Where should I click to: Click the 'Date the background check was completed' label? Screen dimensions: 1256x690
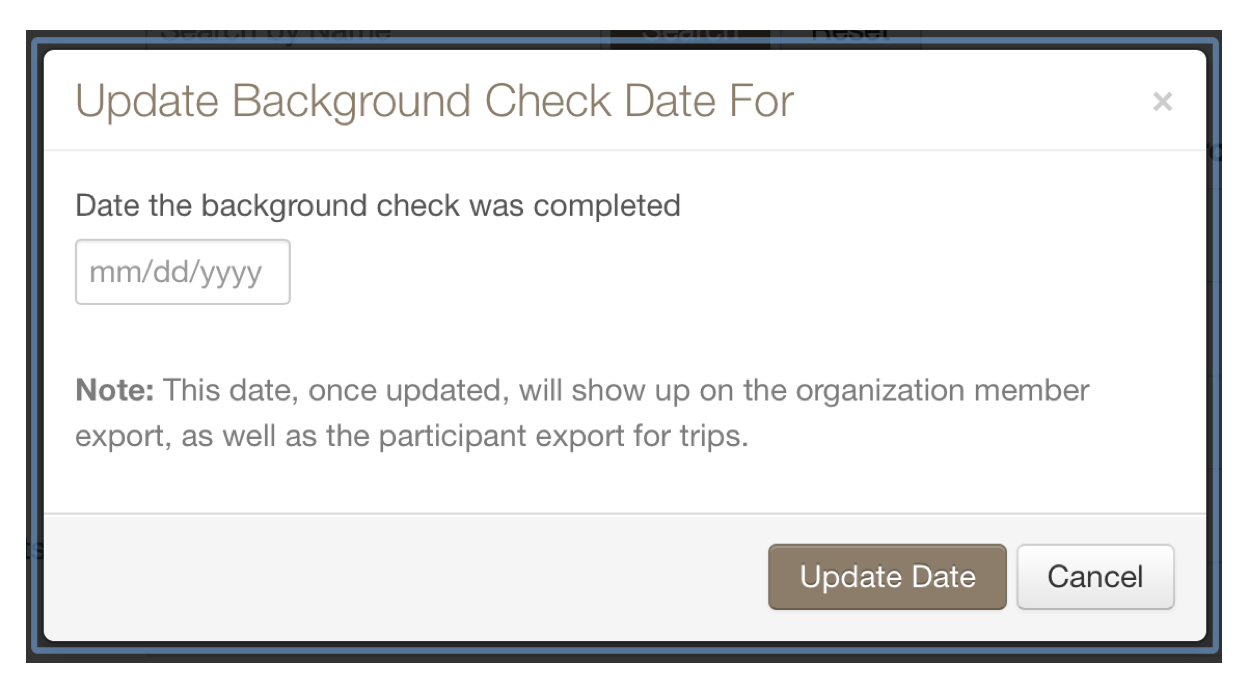(378, 206)
